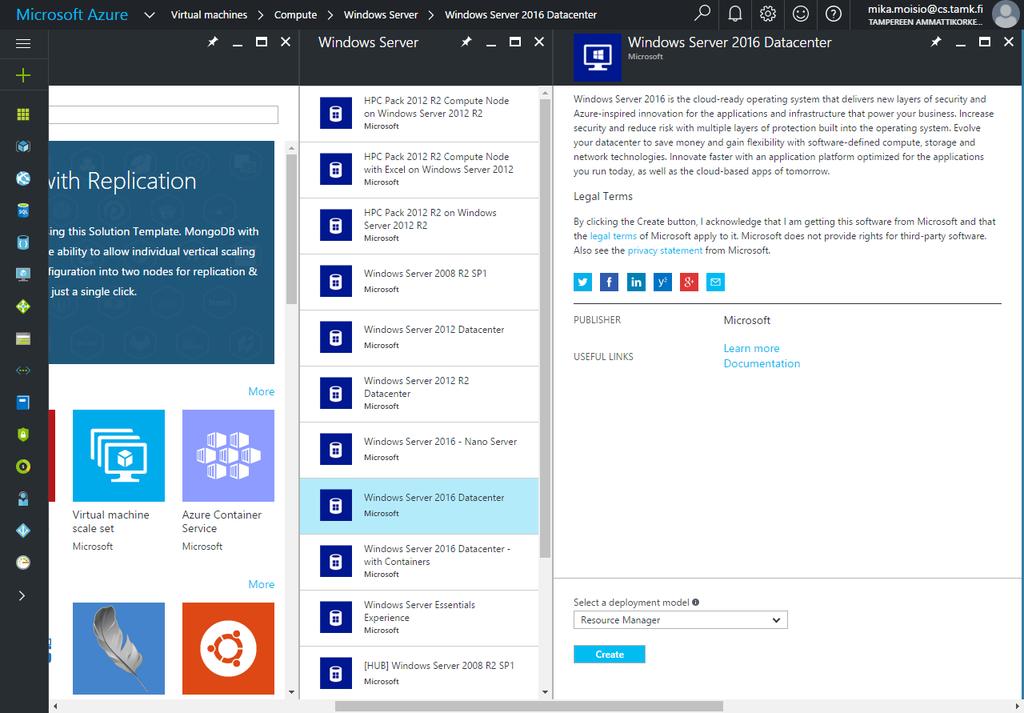Screen dimensions: 1024x713
Task: Select Windows Server 2016 - Nano Server
Action: 419,450
